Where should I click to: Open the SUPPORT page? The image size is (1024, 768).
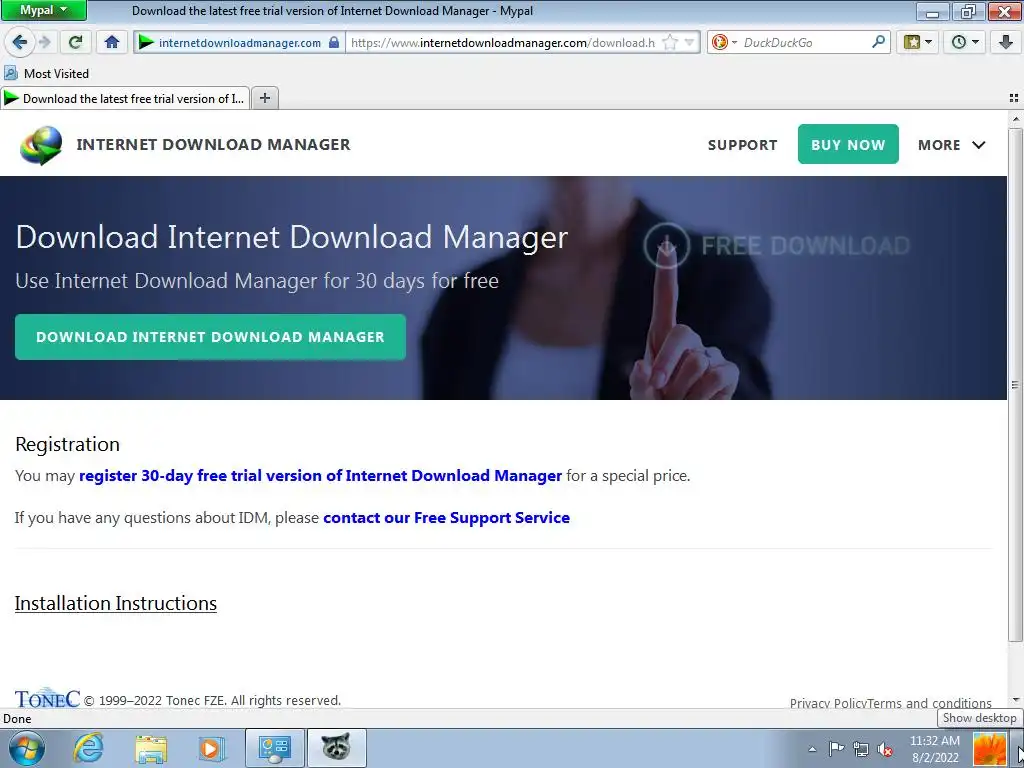click(x=743, y=145)
